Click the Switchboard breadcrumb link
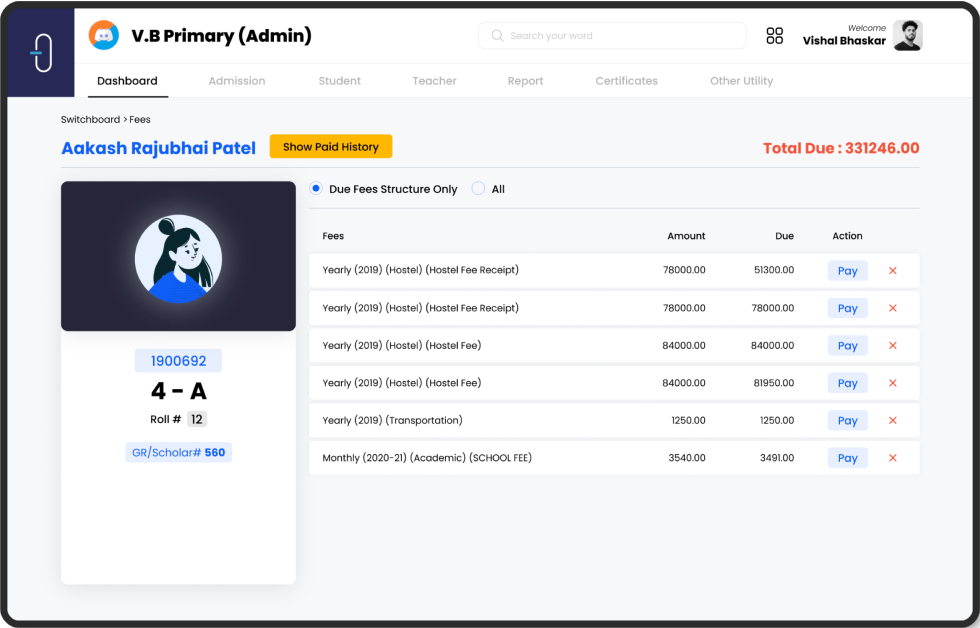The height and width of the screenshot is (628, 980). 90,120
